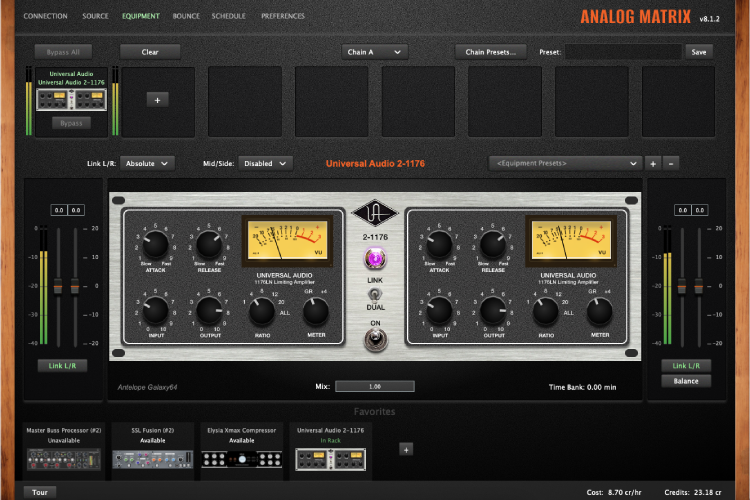Flip the ON power toggle switch
The width and height of the screenshot is (750, 500).
point(375,340)
